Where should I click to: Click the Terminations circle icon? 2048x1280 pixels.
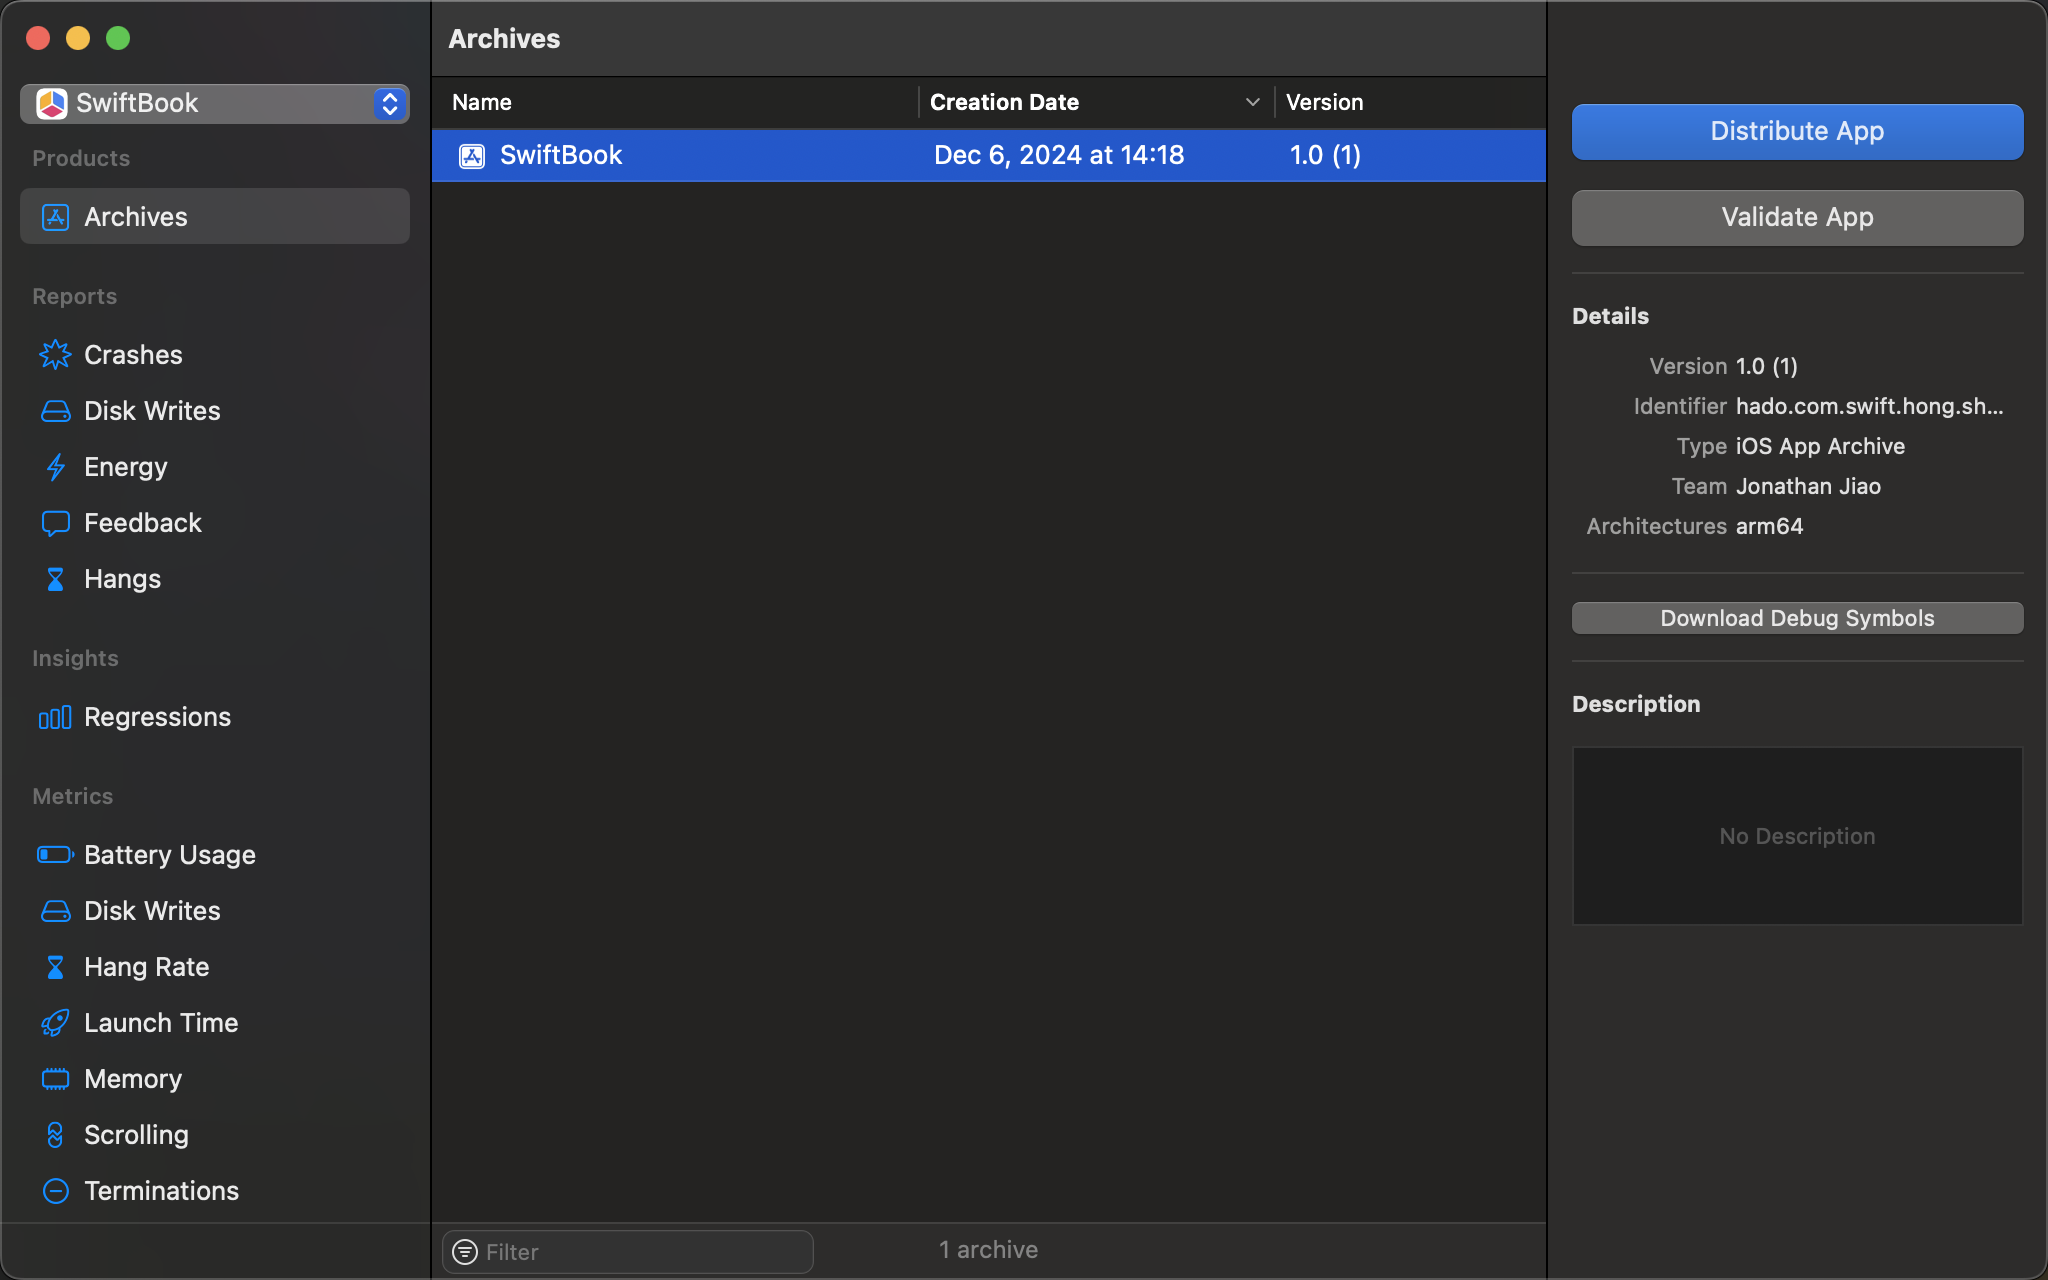coord(55,1191)
